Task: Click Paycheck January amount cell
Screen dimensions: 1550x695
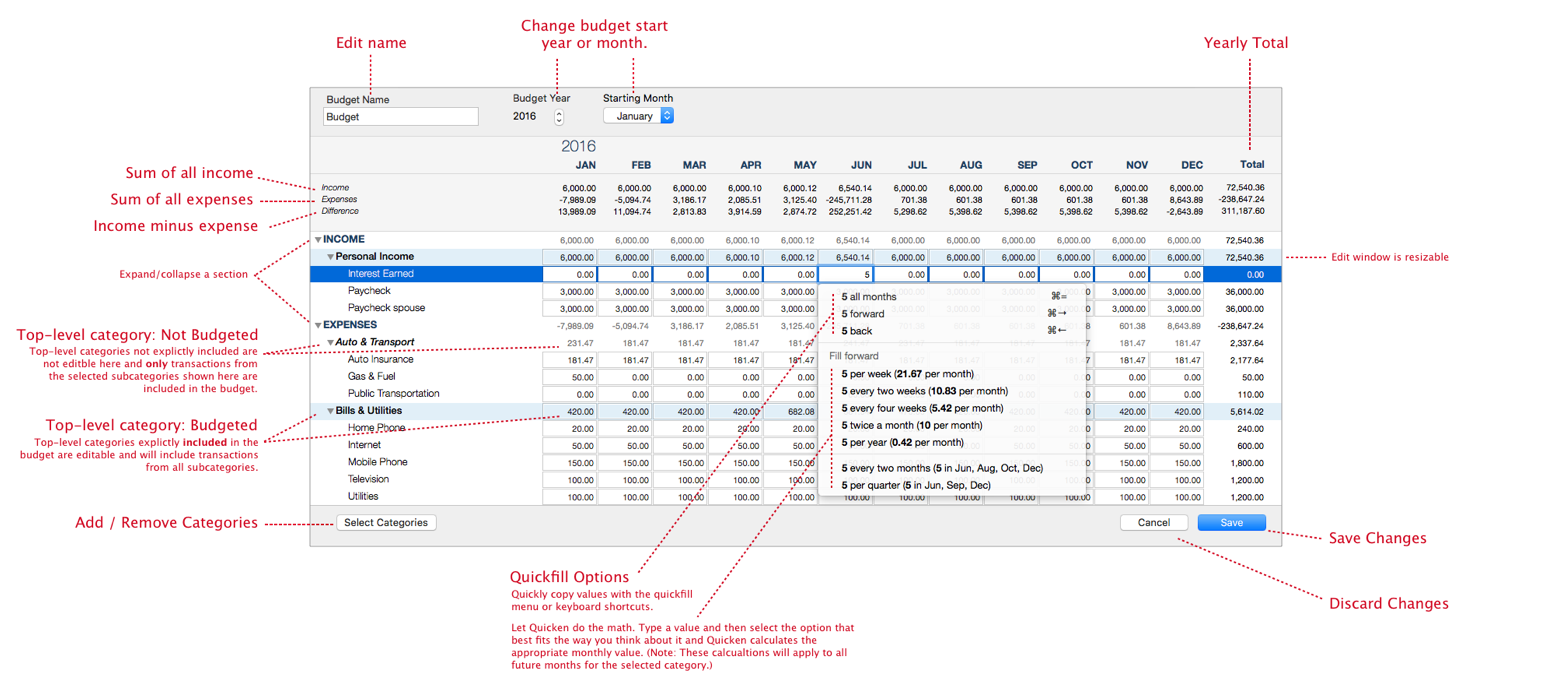Action: (x=570, y=292)
